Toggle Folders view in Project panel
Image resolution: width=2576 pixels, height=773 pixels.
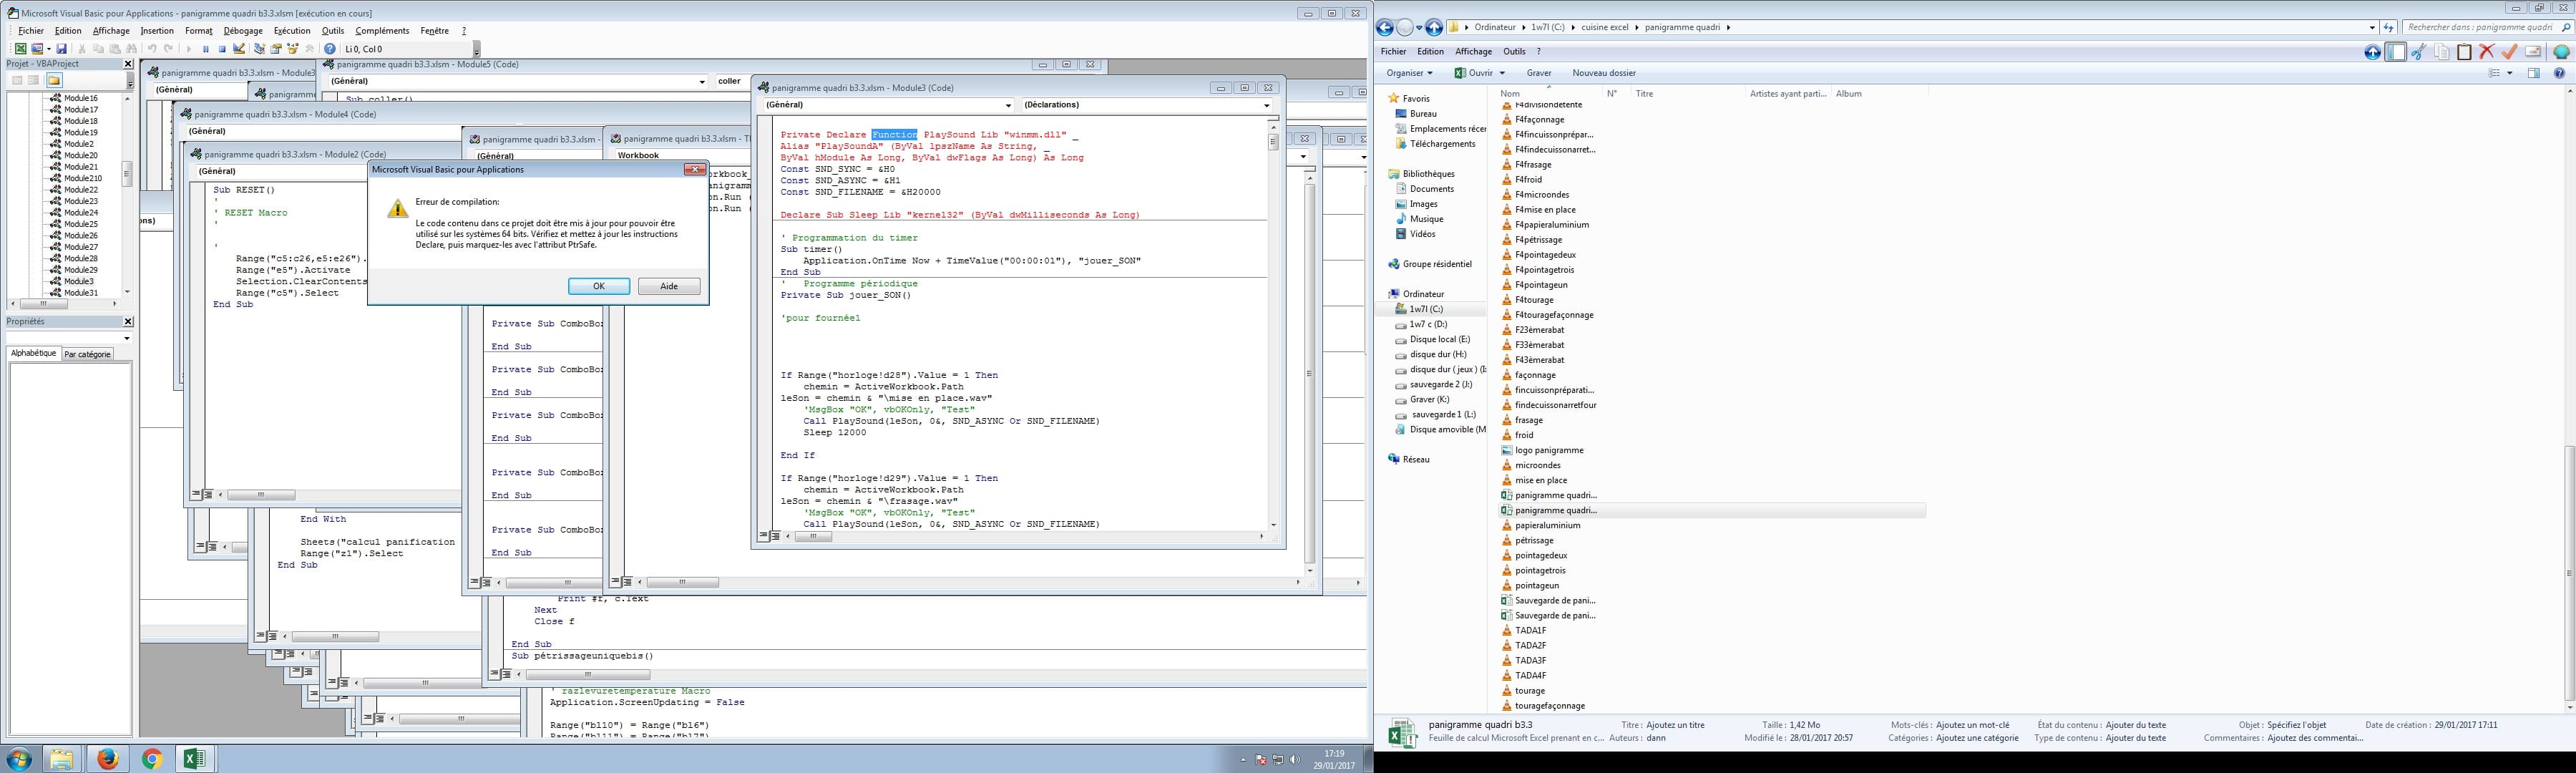pos(54,80)
